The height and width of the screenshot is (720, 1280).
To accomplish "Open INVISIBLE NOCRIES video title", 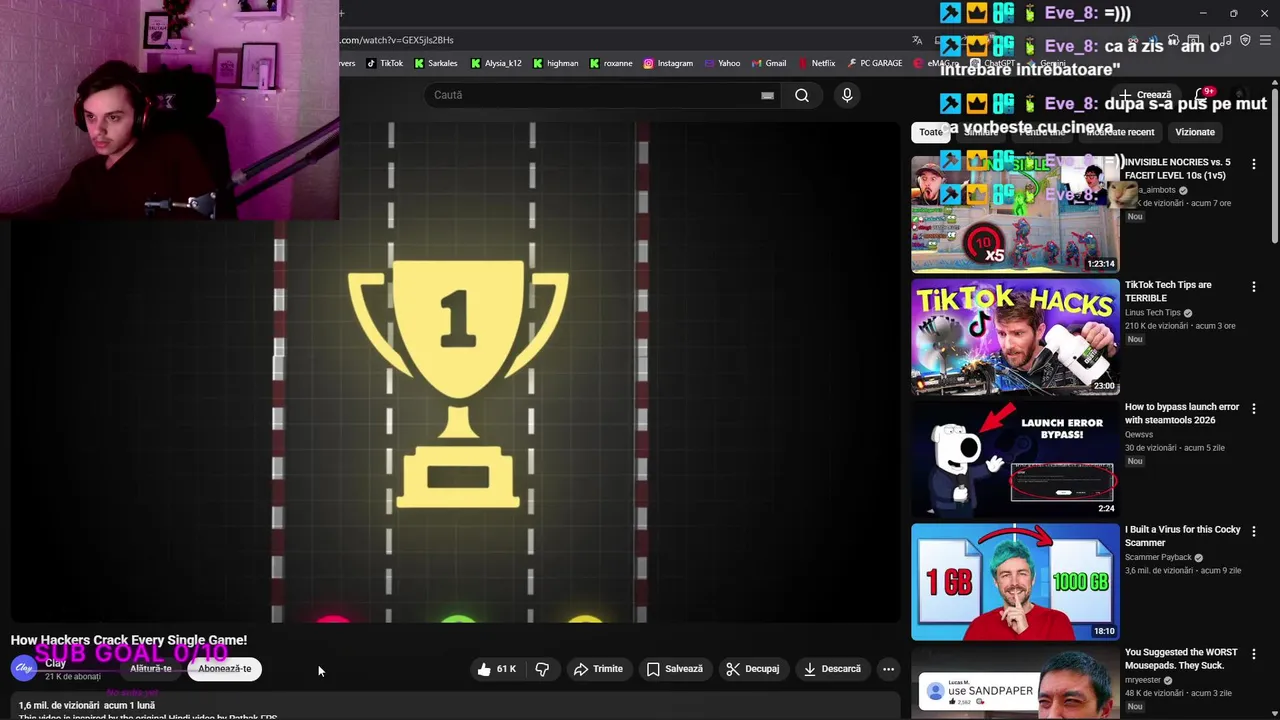I will tap(1178, 168).
